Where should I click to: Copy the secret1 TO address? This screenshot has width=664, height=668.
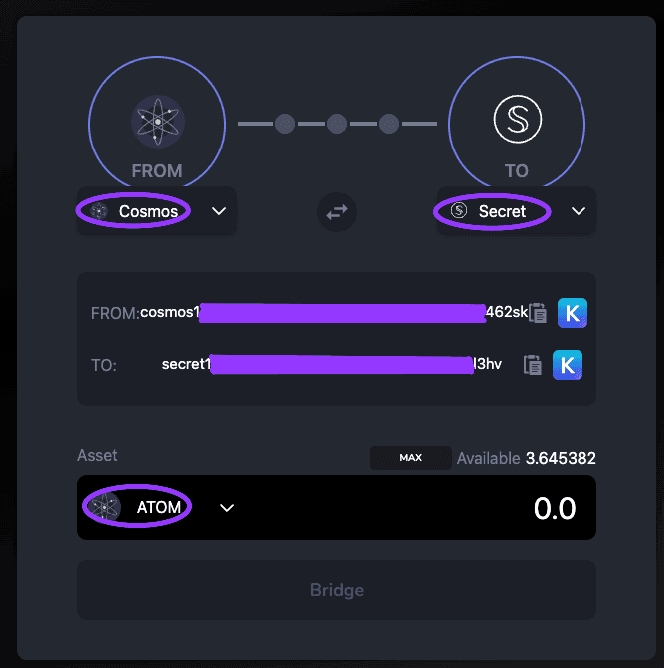(534, 365)
